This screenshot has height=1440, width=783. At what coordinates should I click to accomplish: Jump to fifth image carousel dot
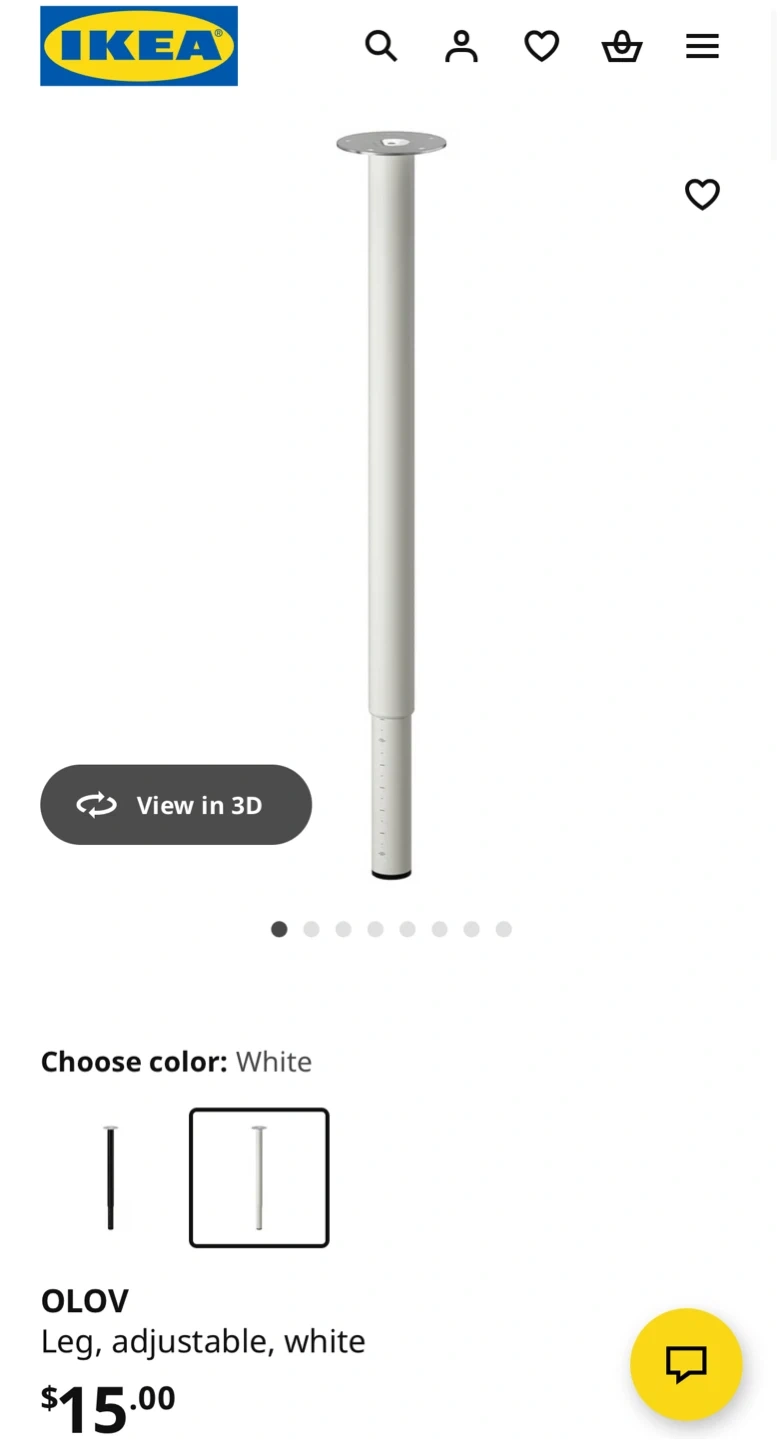407,929
